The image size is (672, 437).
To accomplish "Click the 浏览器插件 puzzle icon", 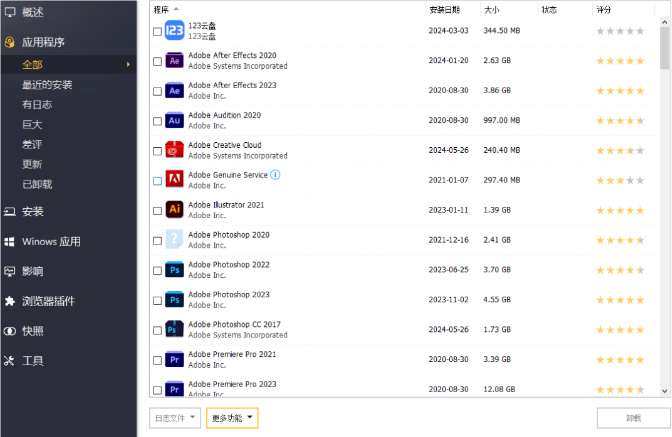I will (x=10, y=301).
